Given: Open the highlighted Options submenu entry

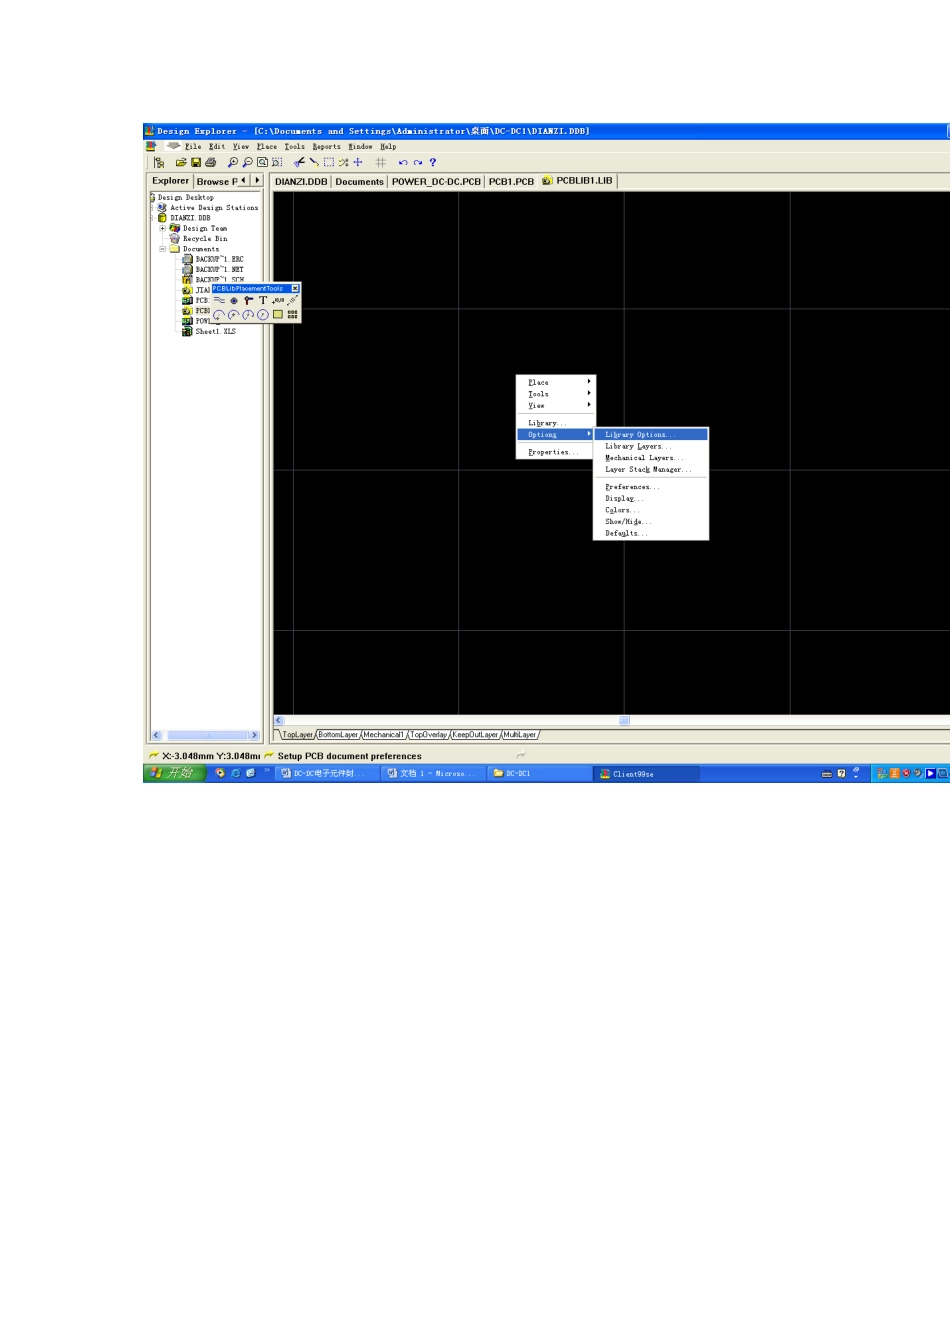Looking at the screenshot, I should (556, 435).
